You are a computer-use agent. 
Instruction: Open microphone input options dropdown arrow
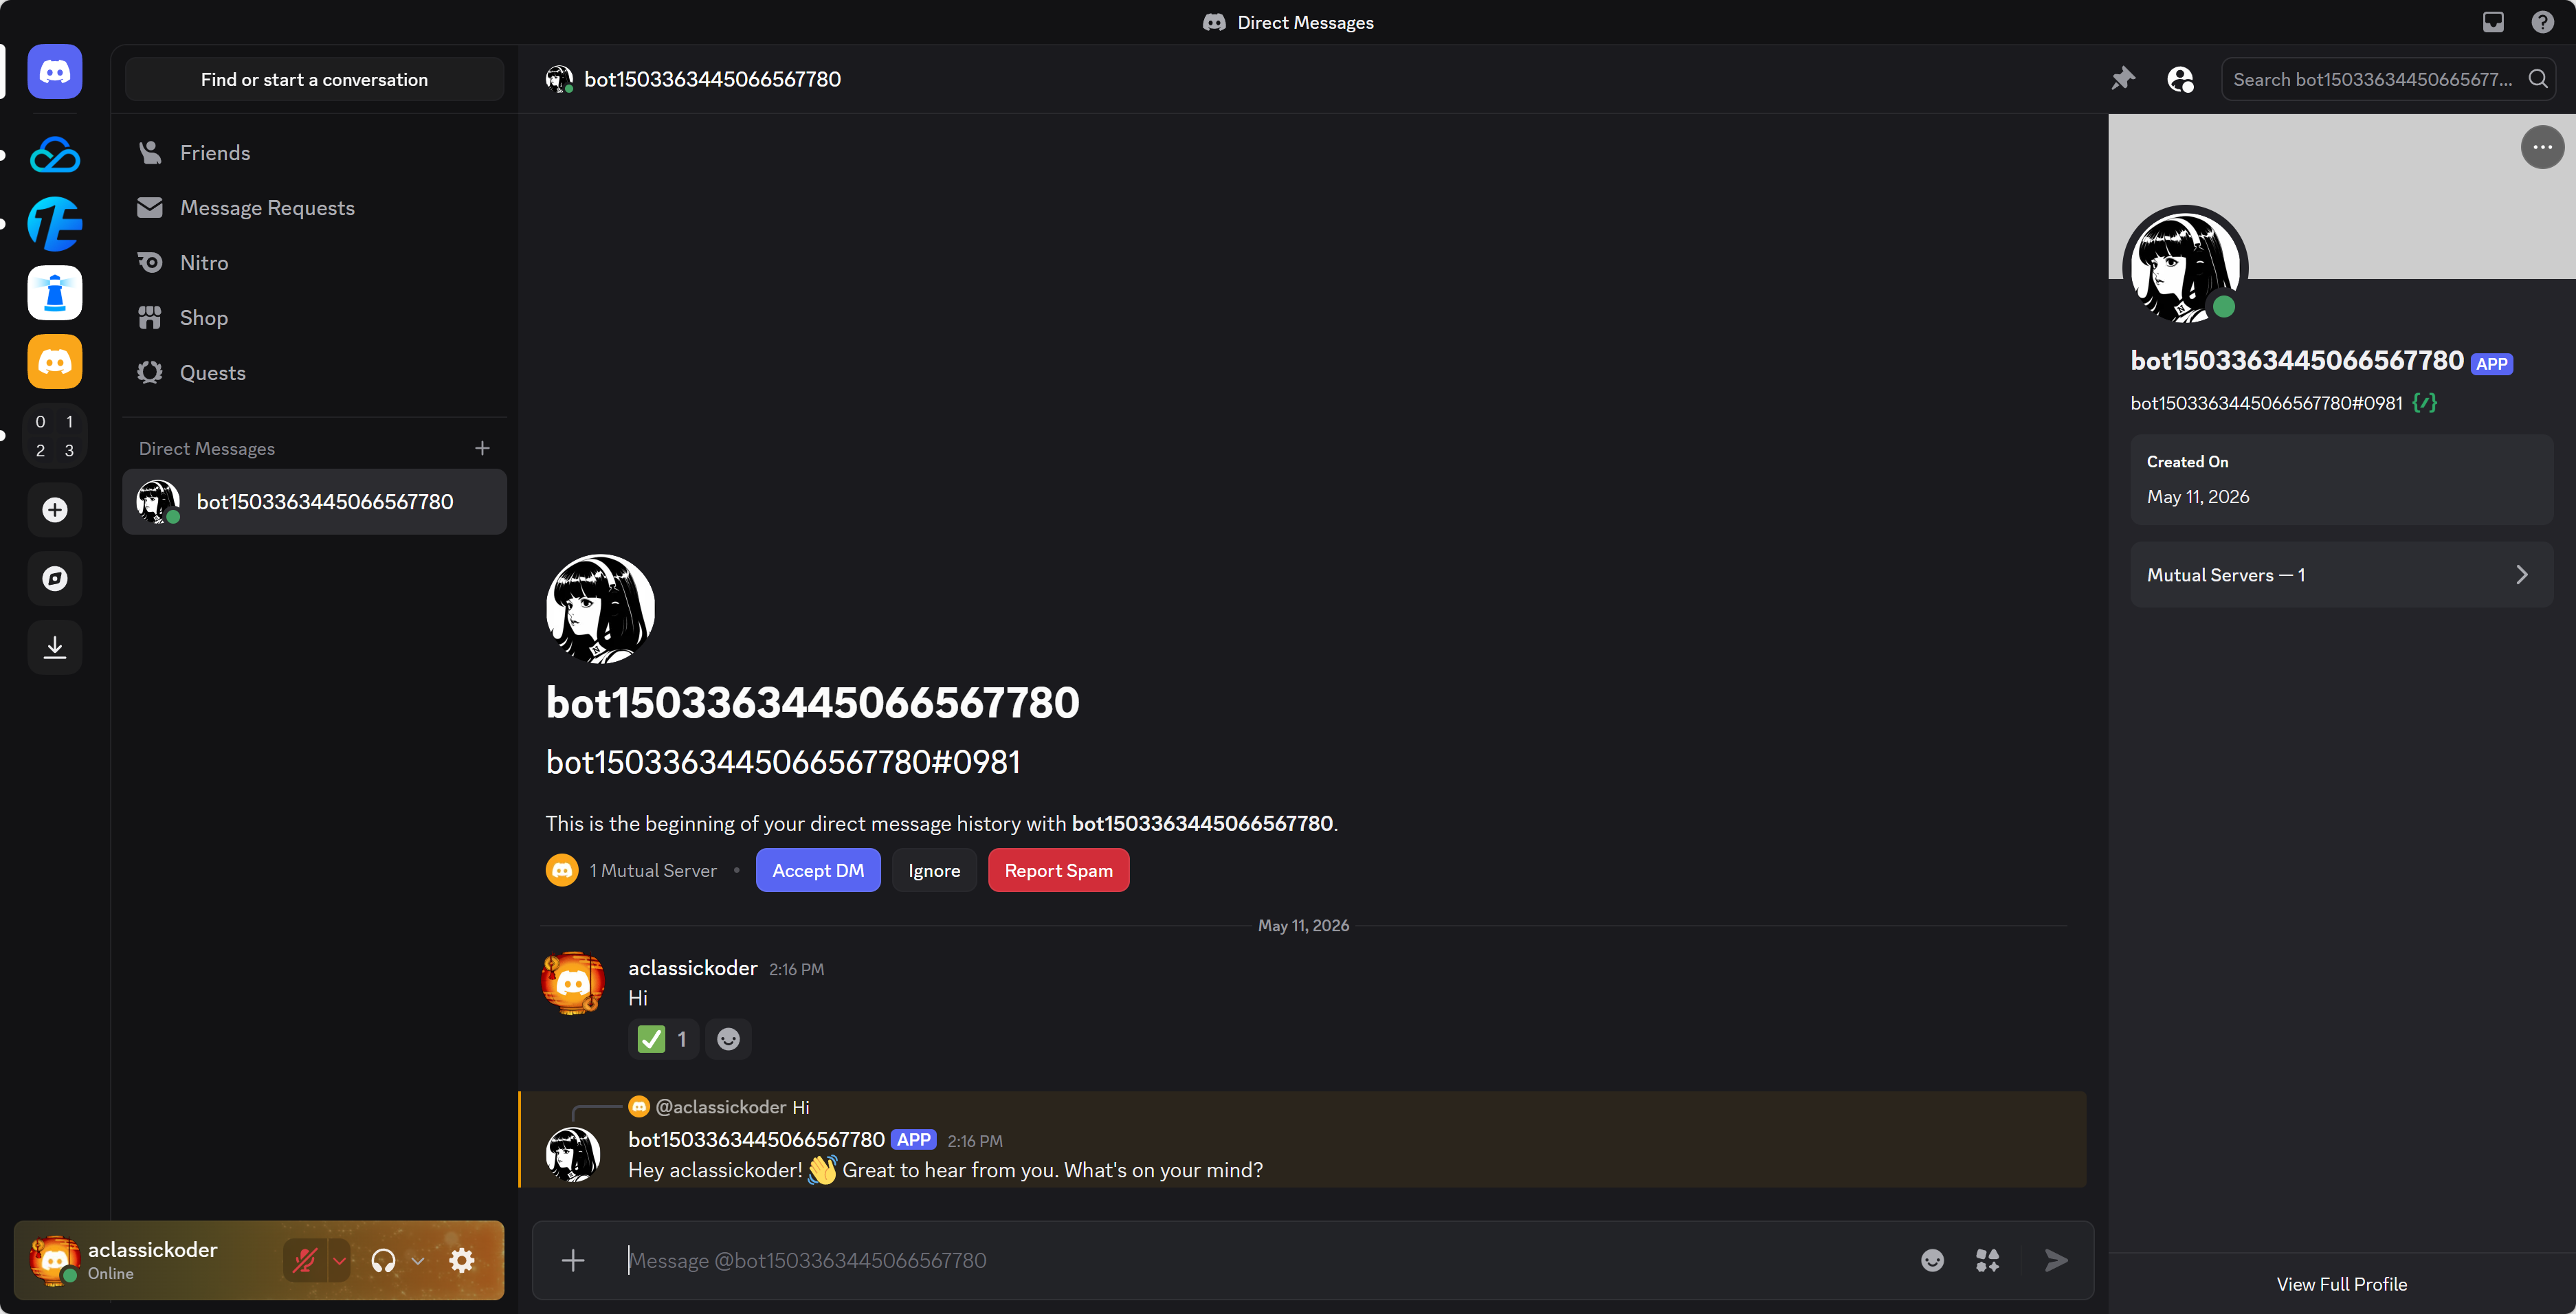(x=339, y=1260)
